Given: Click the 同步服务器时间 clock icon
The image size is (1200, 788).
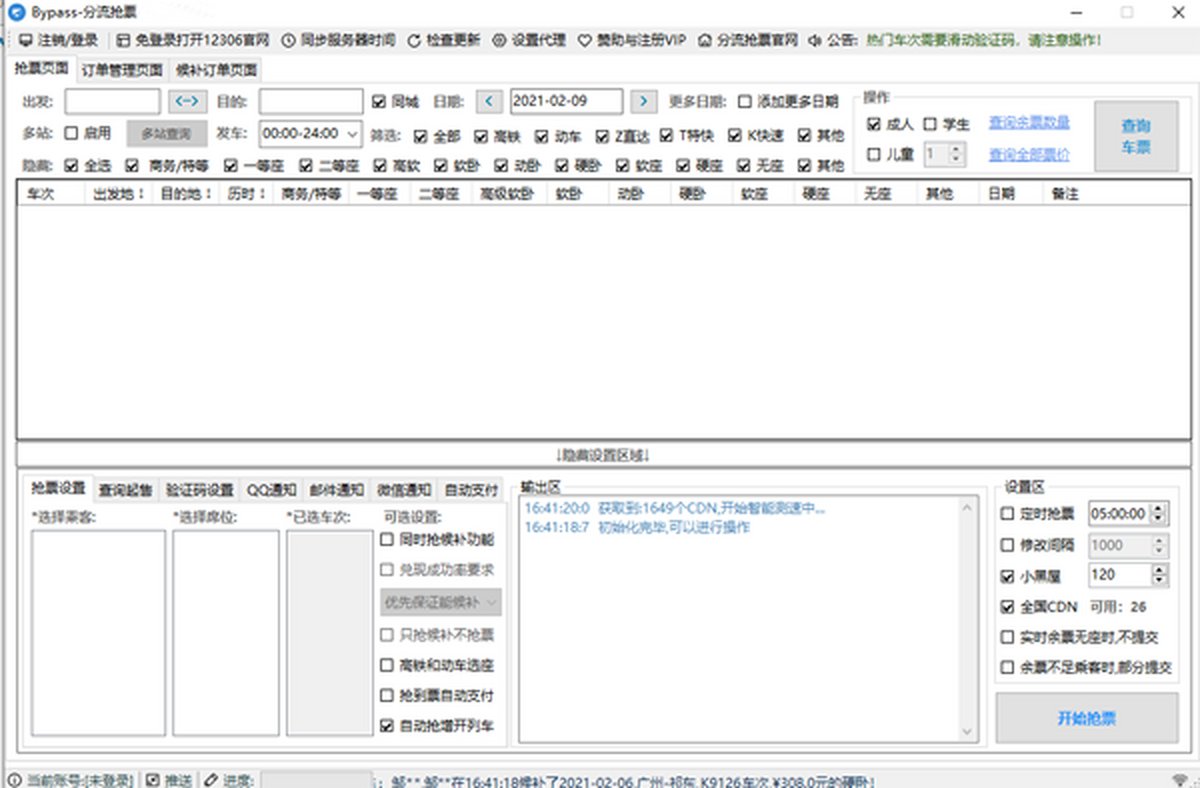Looking at the screenshot, I should coord(288,41).
